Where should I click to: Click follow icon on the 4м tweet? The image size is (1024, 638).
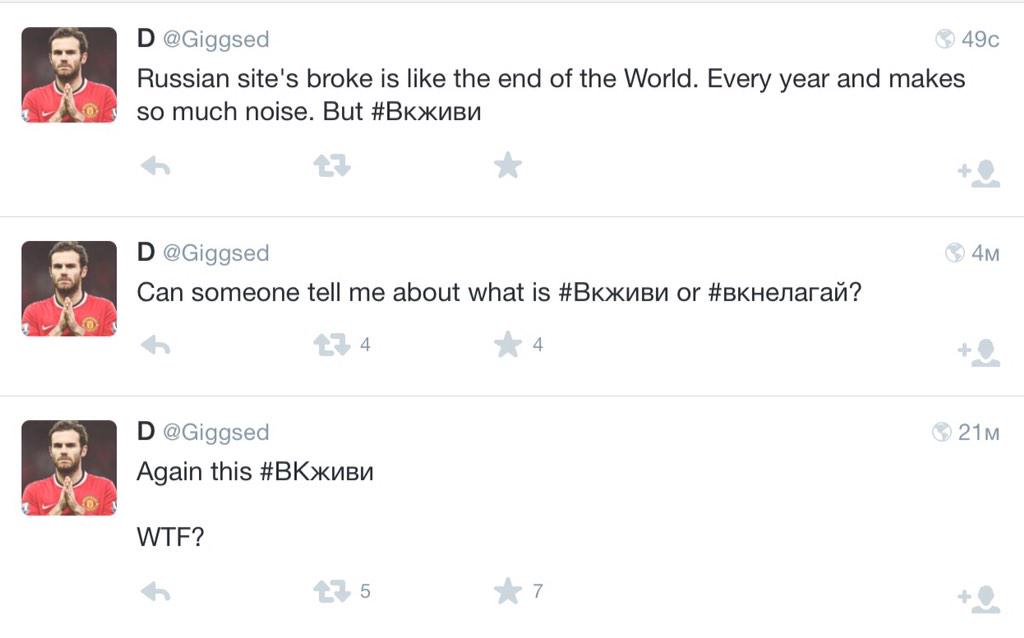978,353
